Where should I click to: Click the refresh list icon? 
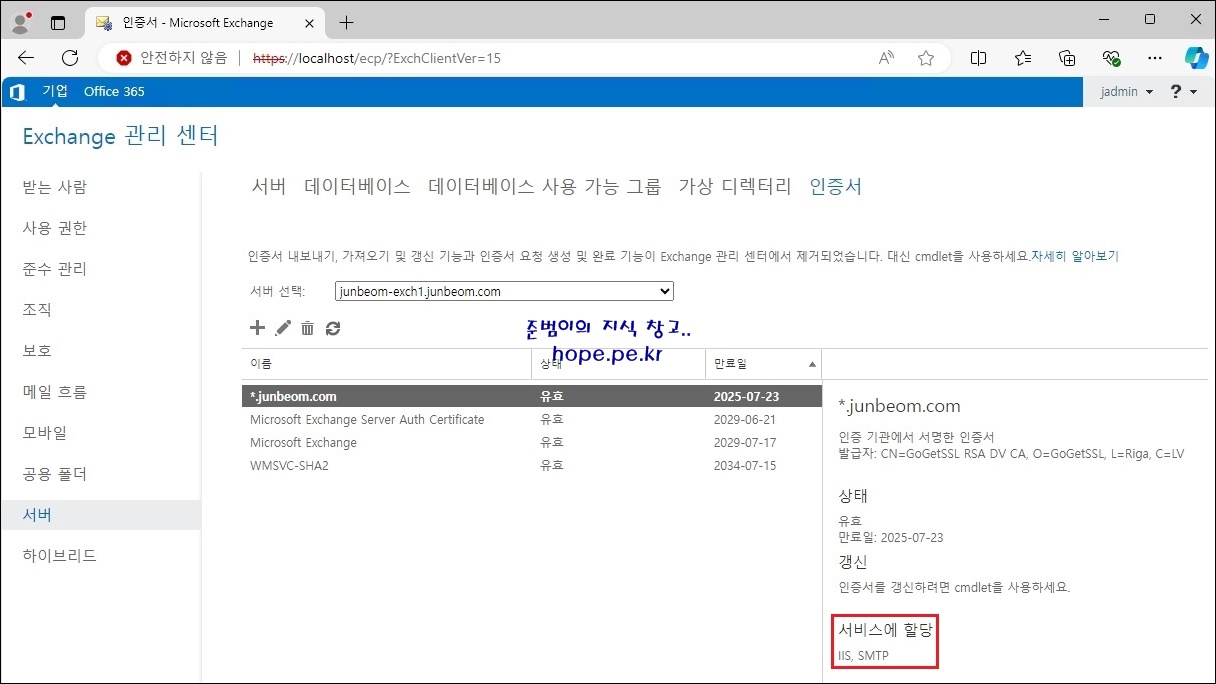pos(333,328)
